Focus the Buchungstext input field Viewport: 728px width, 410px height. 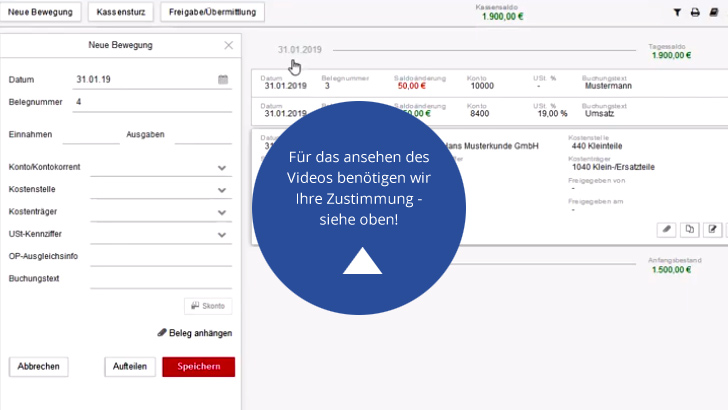(160, 279)
